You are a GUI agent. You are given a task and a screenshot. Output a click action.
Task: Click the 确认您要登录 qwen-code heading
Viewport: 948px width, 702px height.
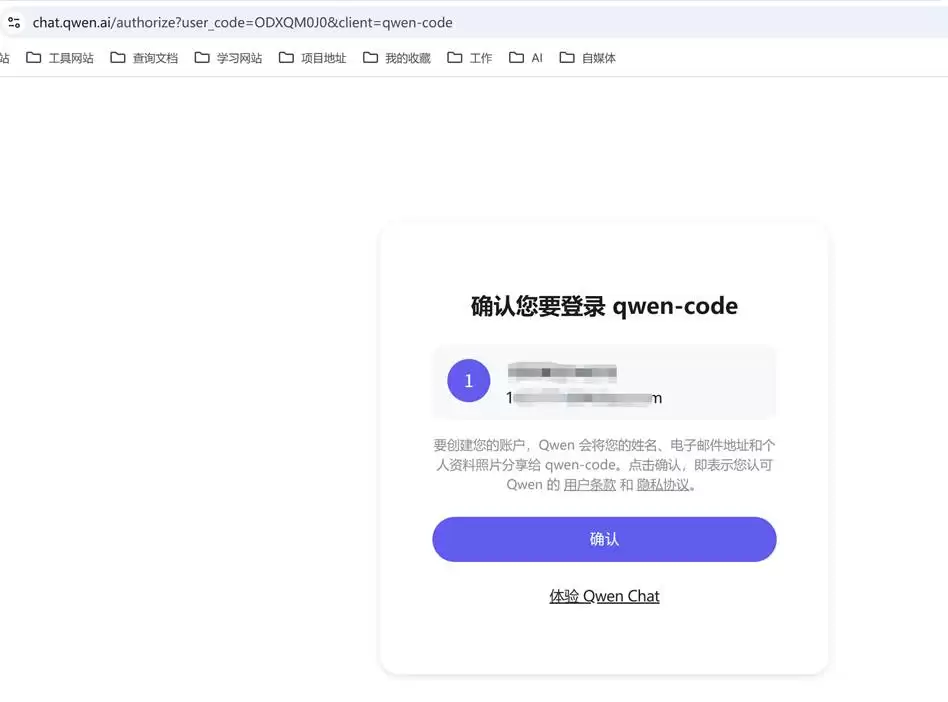[x=604, y=306]
